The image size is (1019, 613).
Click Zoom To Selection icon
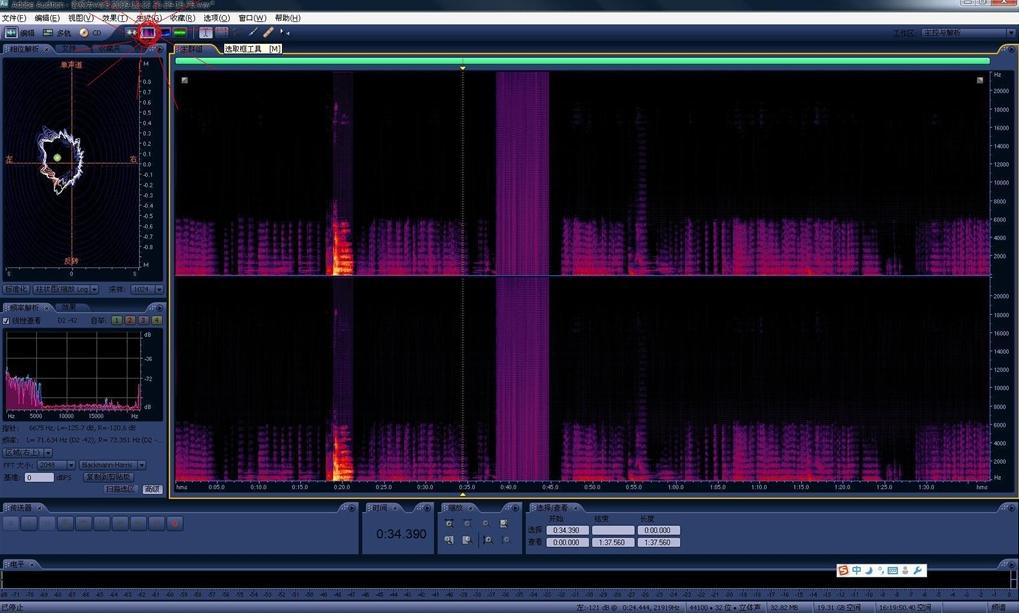click(x=504, y=523)
